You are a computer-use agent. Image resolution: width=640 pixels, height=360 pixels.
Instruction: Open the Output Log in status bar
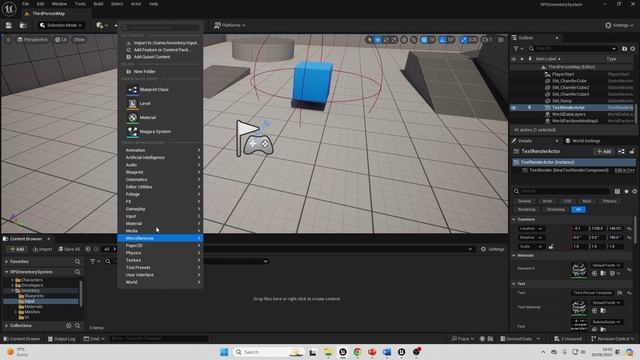tap(62, 339)
